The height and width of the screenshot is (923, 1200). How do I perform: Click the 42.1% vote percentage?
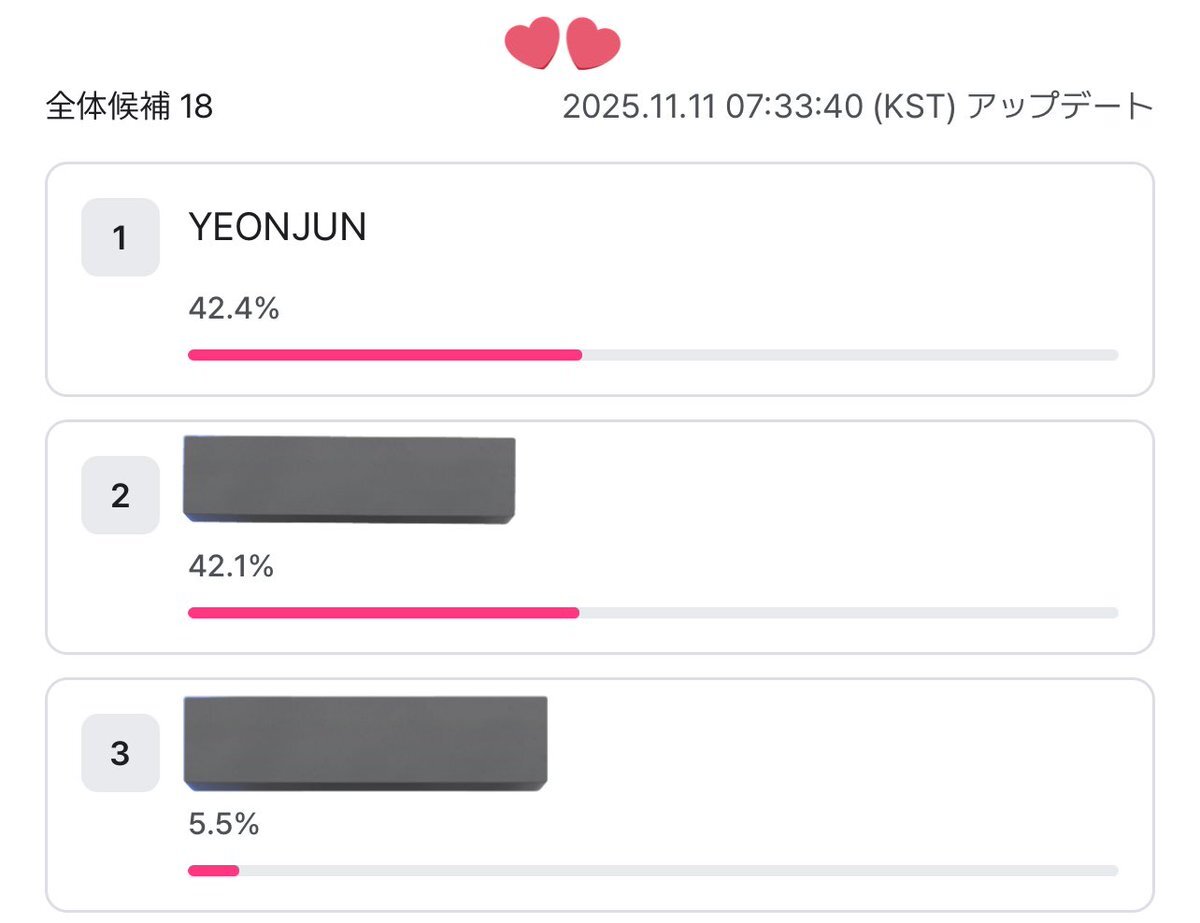point(231,567)
